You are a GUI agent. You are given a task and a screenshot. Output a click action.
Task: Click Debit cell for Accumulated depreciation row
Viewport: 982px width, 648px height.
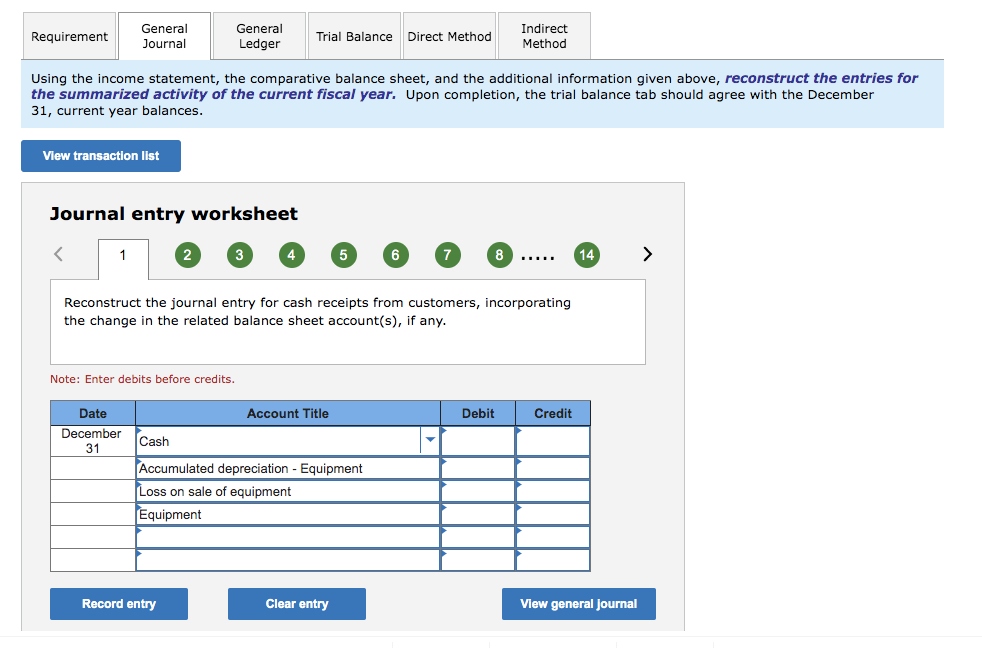(478, 468)
